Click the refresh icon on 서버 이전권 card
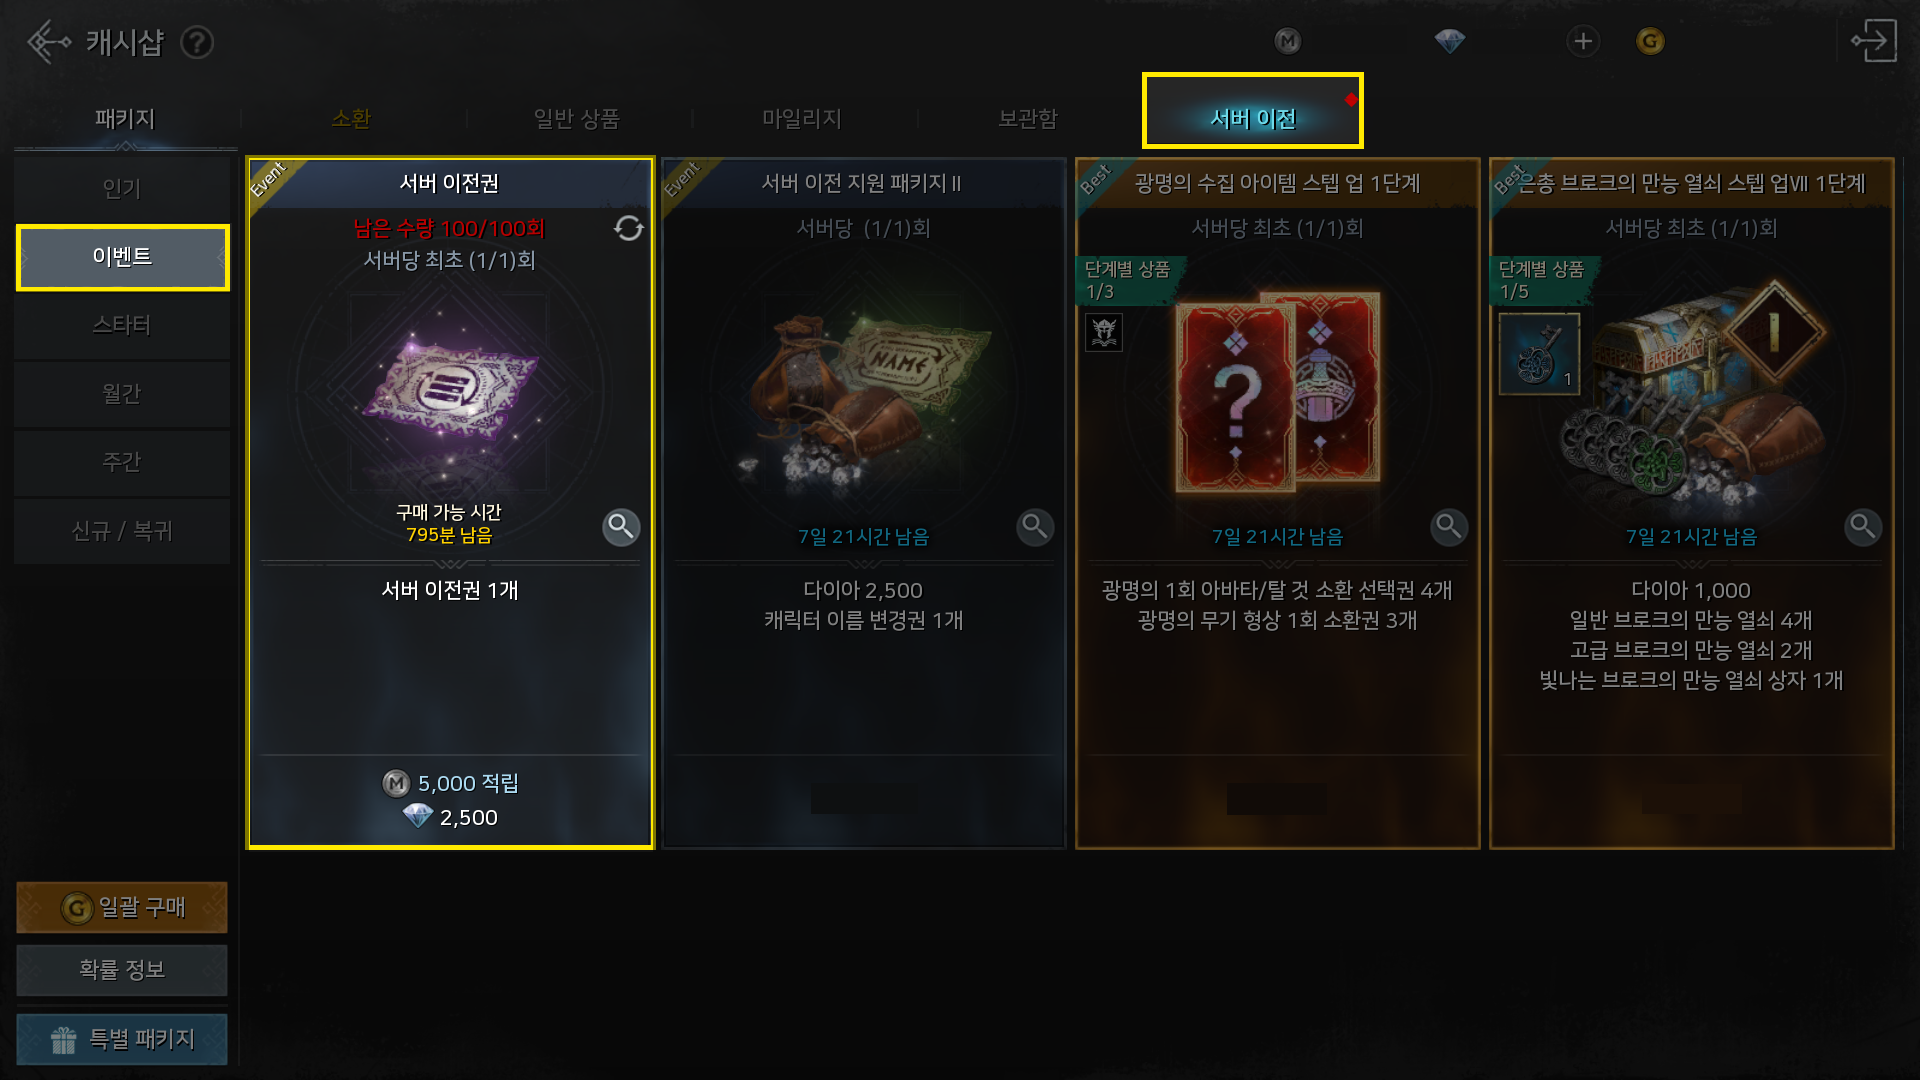This screenshot has height=1080, width=1920. 628,229
